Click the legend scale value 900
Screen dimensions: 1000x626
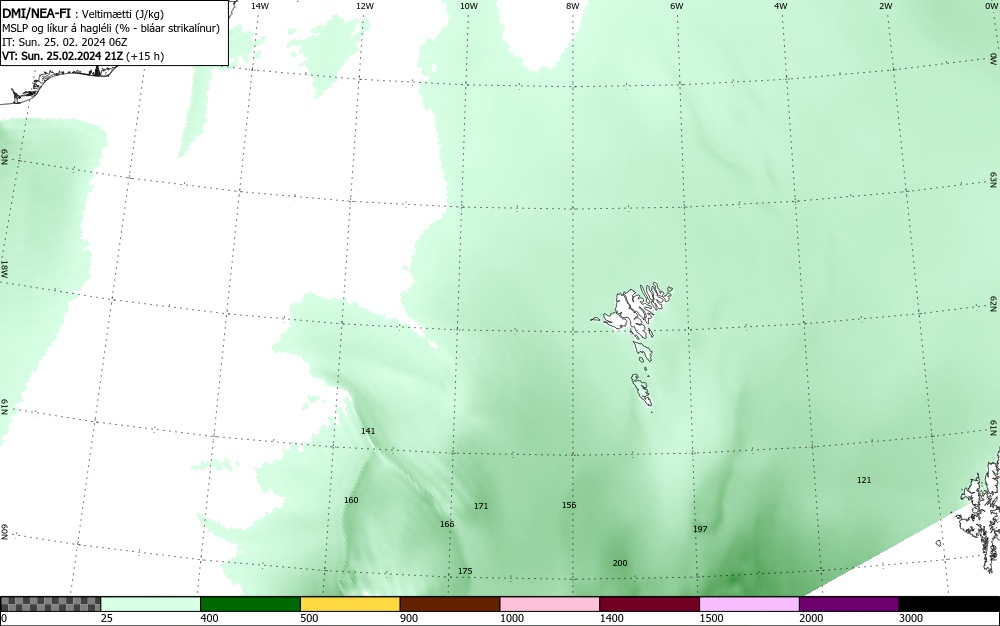pyautogui.click(x=409, y=618)
